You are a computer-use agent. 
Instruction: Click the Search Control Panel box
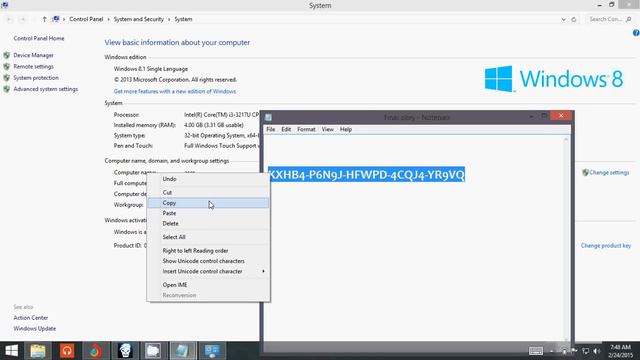point(610,19)
